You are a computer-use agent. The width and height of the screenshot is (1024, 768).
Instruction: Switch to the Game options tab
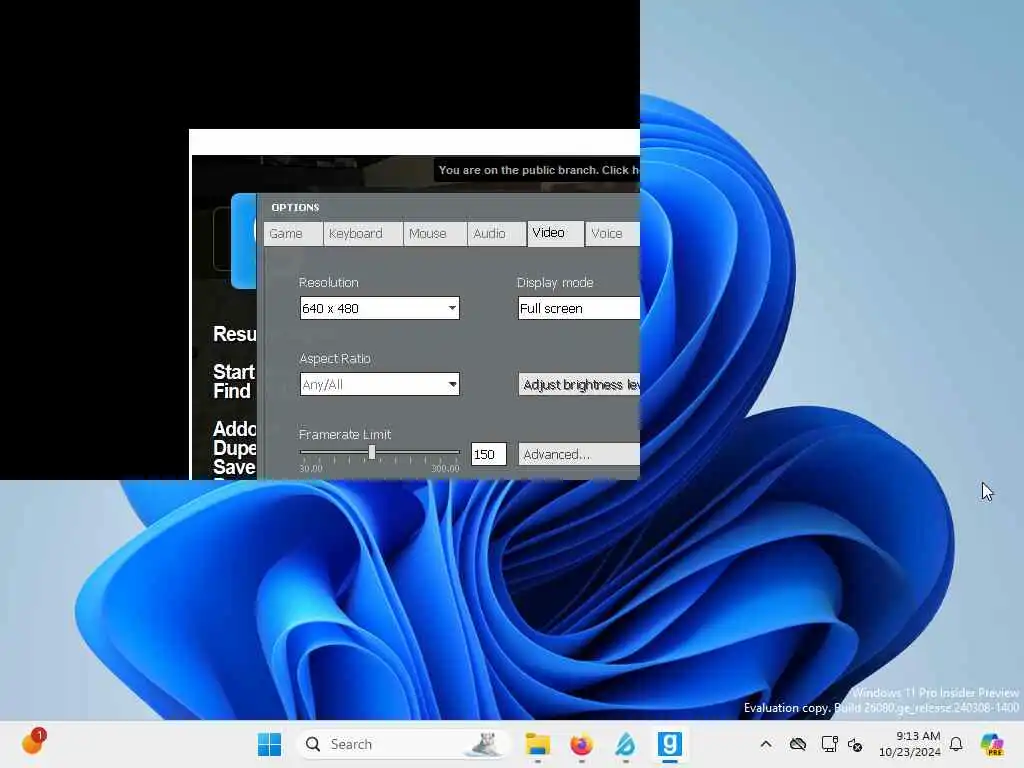pyautogui.click(x=293, y=234)
